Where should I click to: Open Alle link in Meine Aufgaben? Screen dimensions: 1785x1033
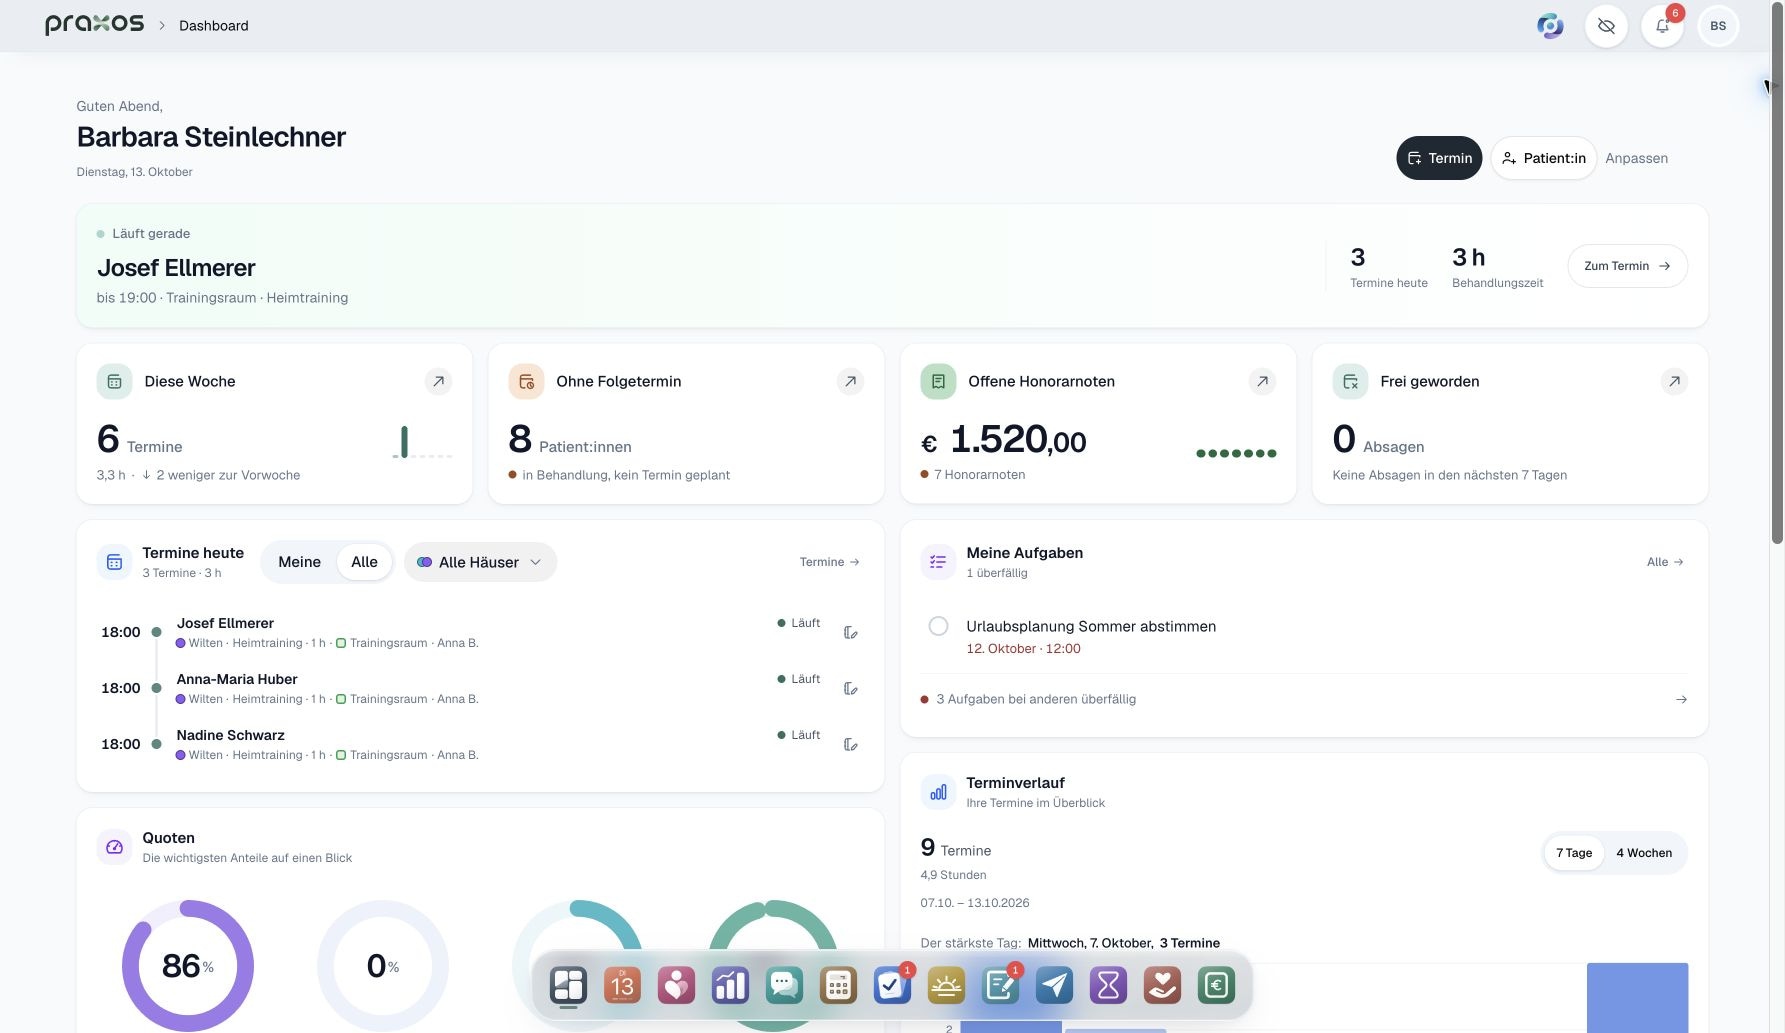pyautogui.click(x=1665, y=562)
